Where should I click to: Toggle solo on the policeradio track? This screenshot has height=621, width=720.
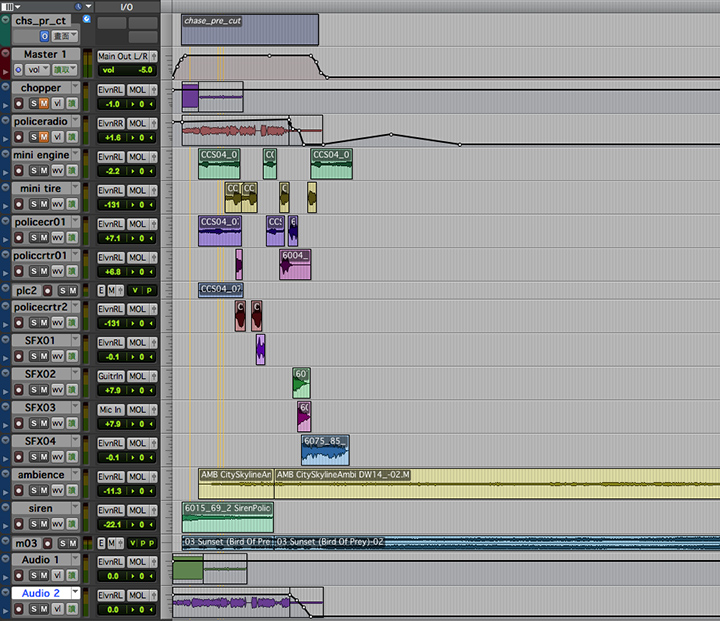[x=32, y=137]
